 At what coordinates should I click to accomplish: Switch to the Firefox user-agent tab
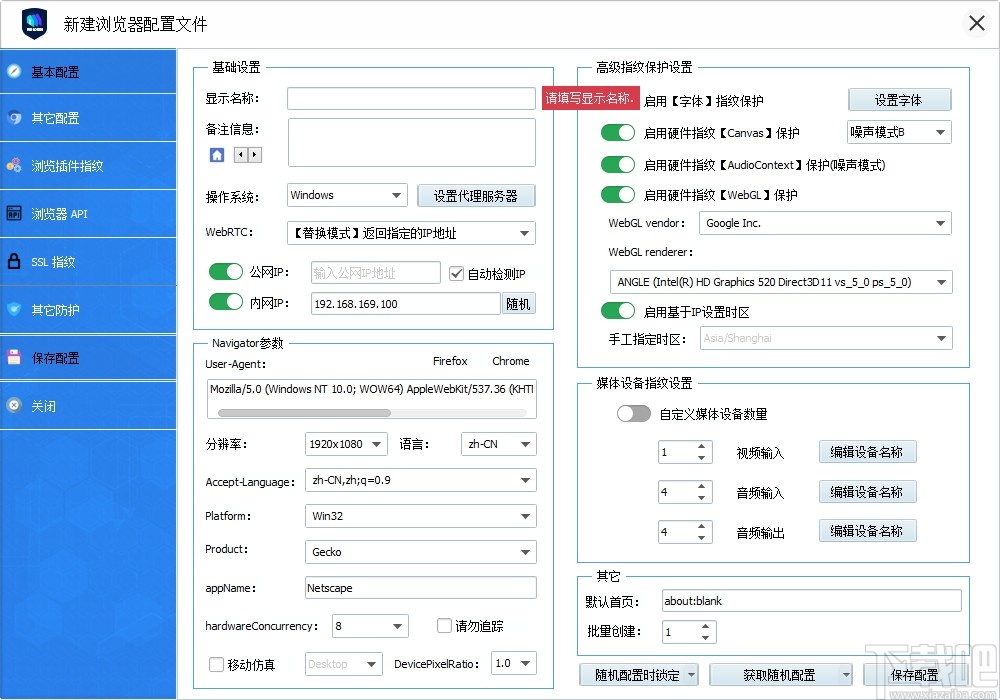click(x=450, y=361)
